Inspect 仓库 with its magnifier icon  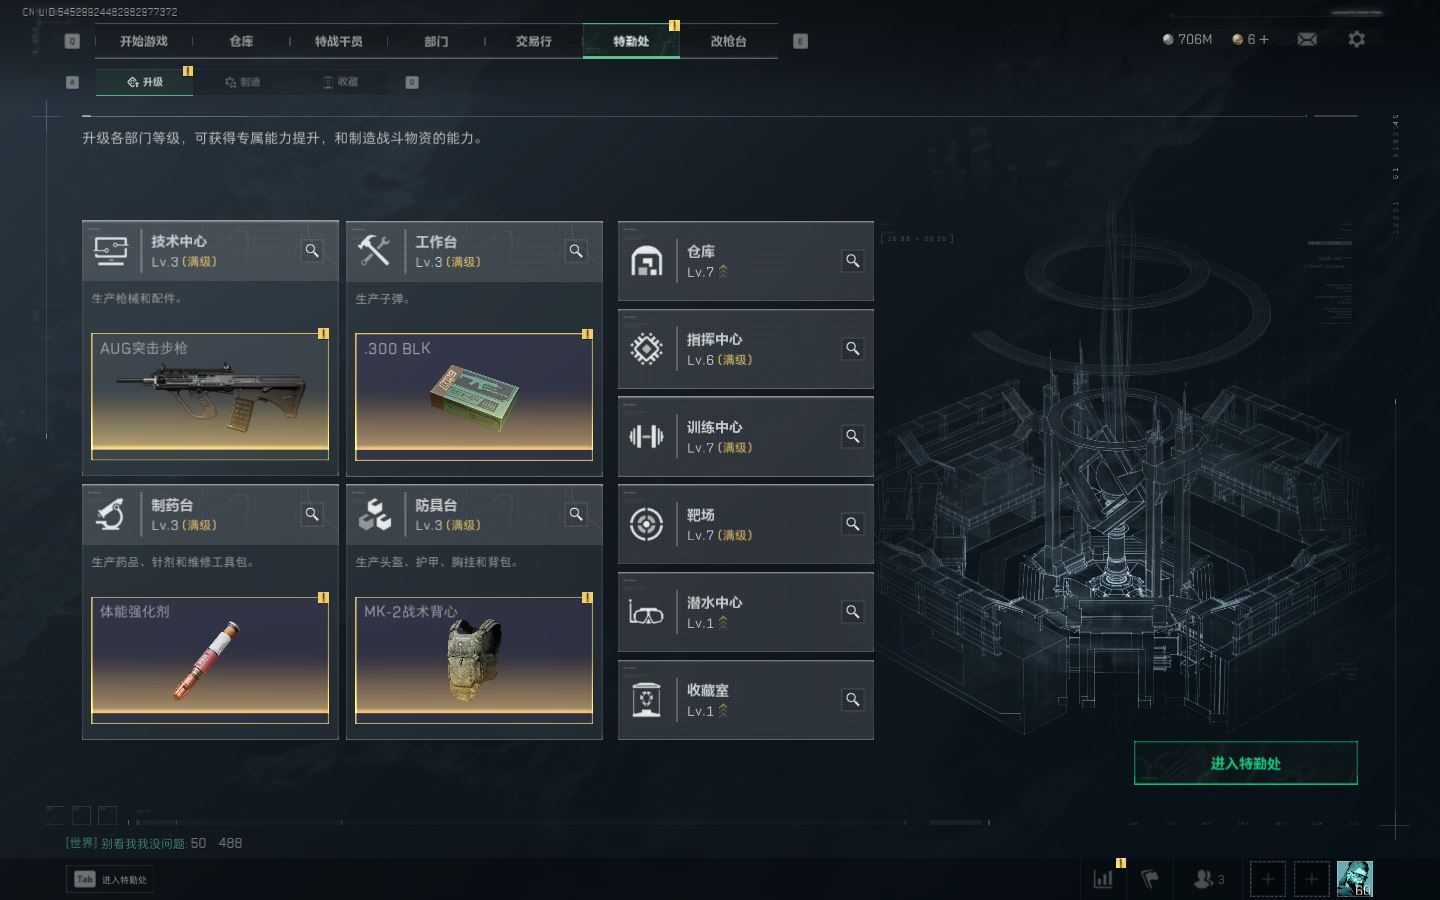[x=853, y=261]
